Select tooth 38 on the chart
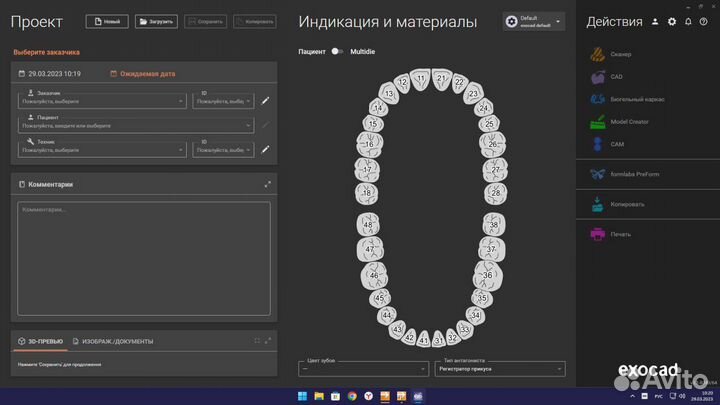The width and height of the screenshot is (720, 405). coord(494,225)
